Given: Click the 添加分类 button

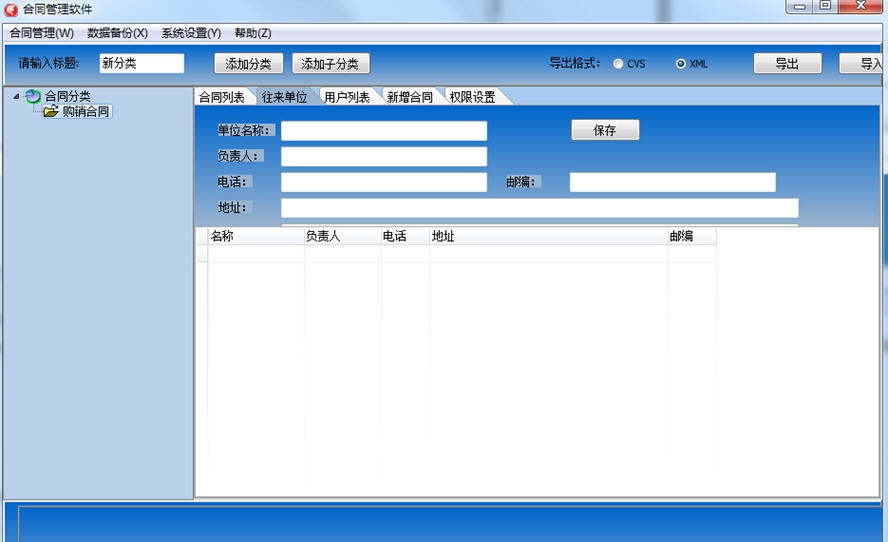Looking at the screenshot, I should coord(249,63).
